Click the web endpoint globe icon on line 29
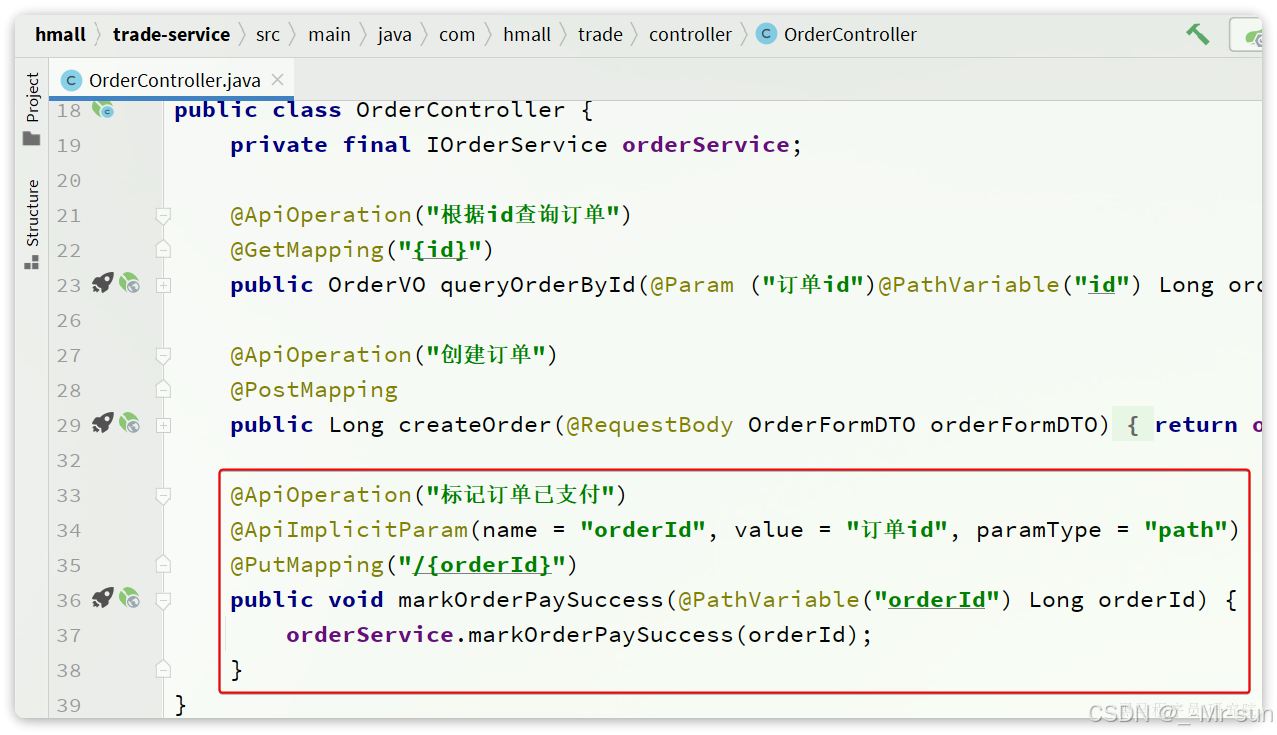 (129, 424)
